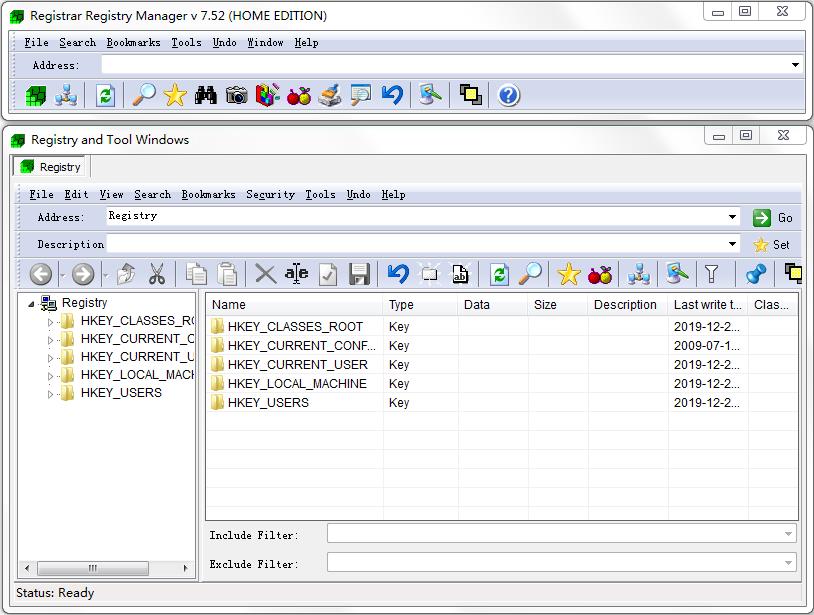Image resolution: width=814 pixels, height=615 pixels.
Task: Click the floppy disk save icon
Action: point(359,274)
